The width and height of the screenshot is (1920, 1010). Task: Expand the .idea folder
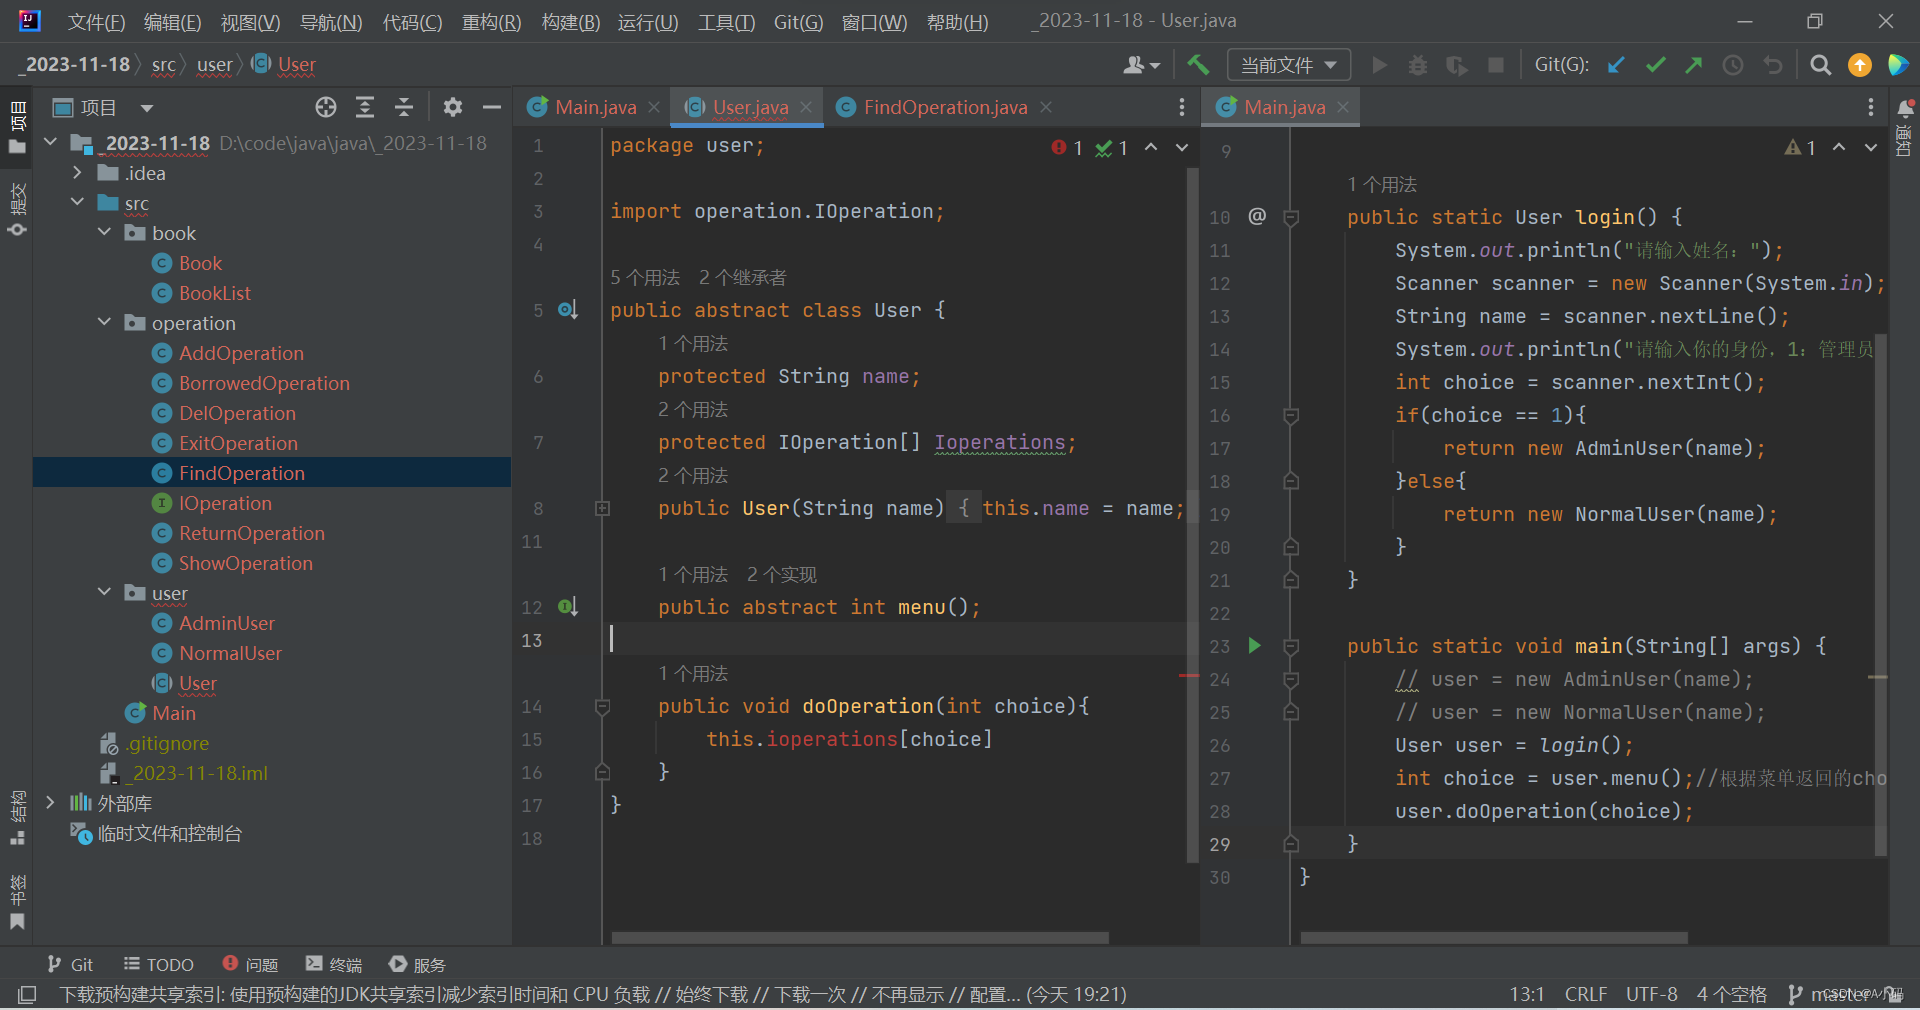78,173
